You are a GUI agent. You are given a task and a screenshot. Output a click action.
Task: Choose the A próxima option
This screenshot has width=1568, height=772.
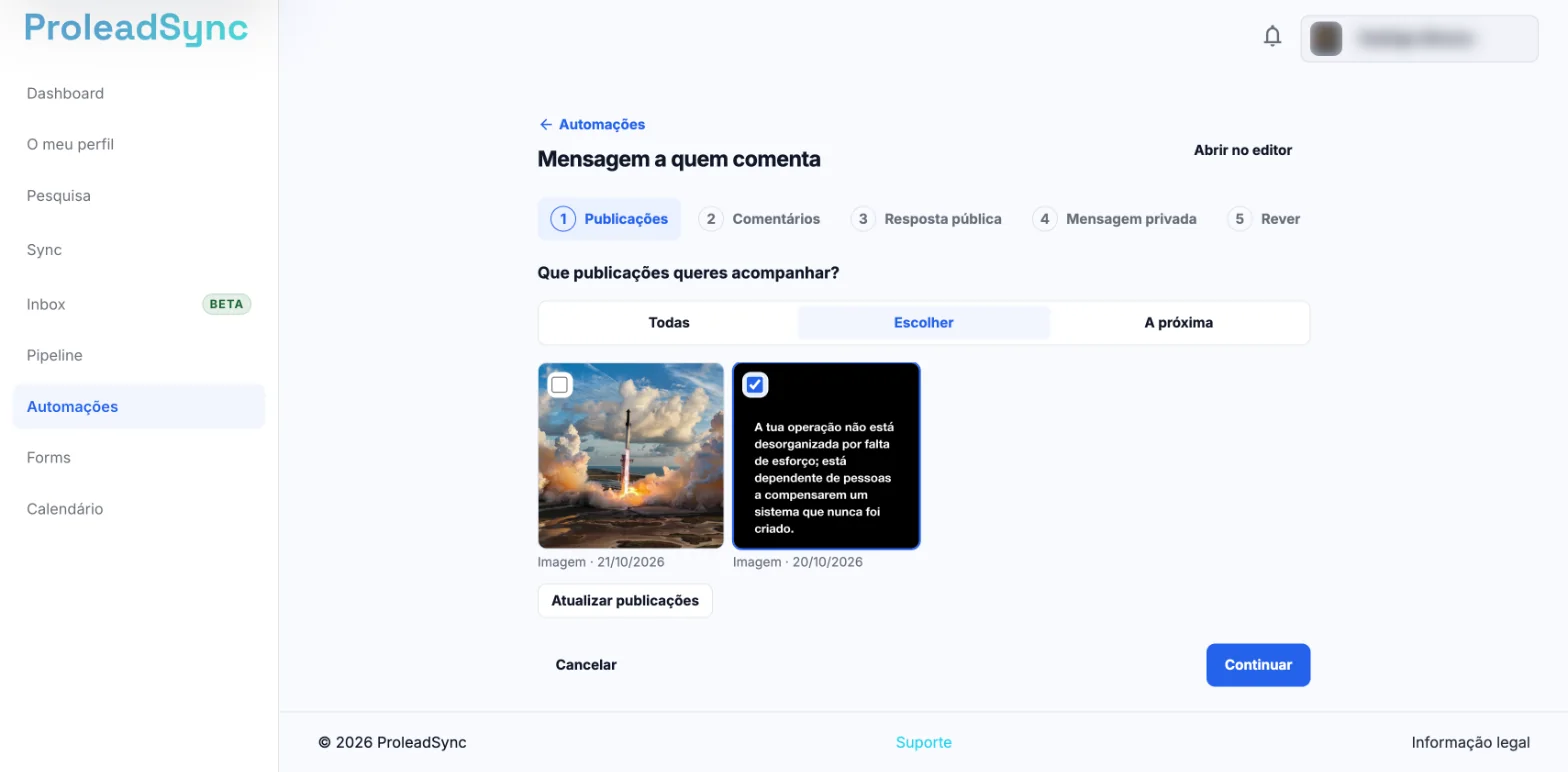pos(1179,323)
